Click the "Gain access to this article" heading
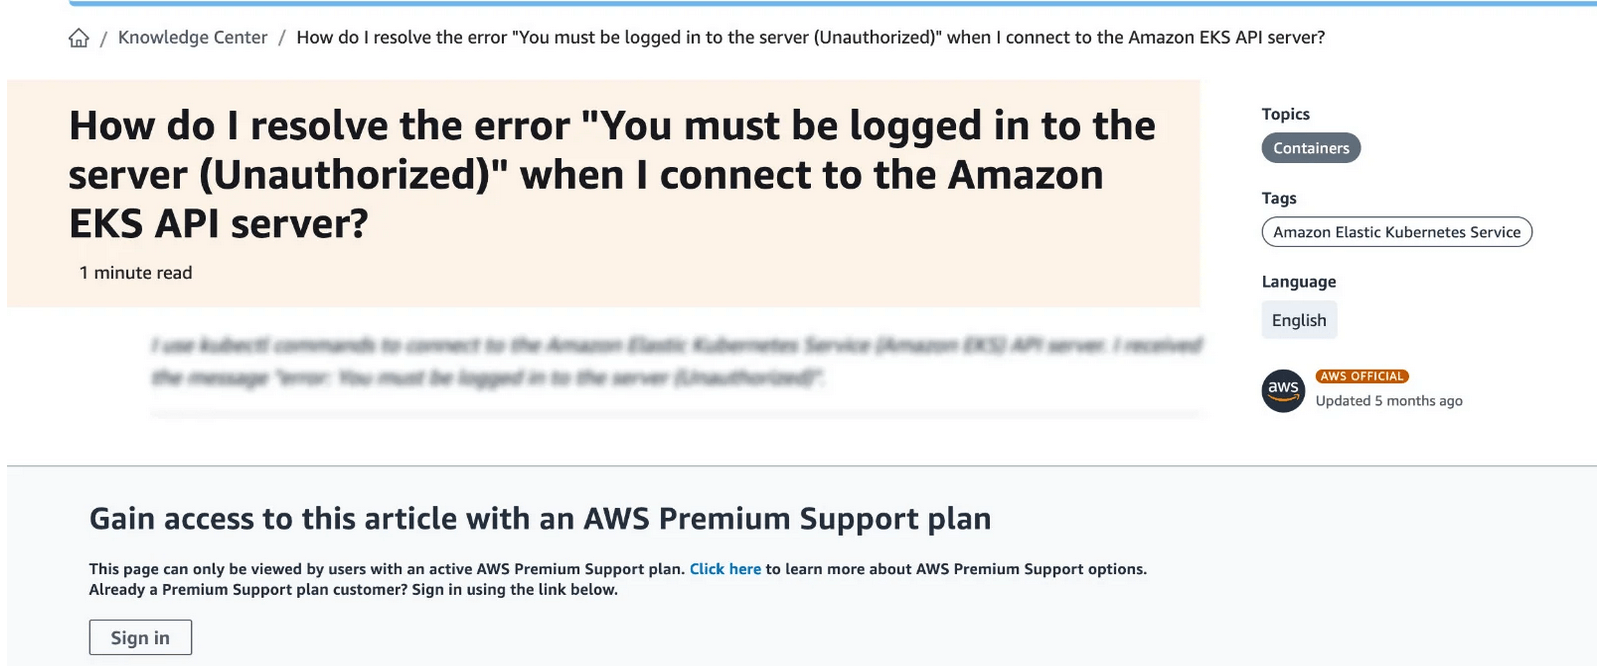 (x=540, y=519)
